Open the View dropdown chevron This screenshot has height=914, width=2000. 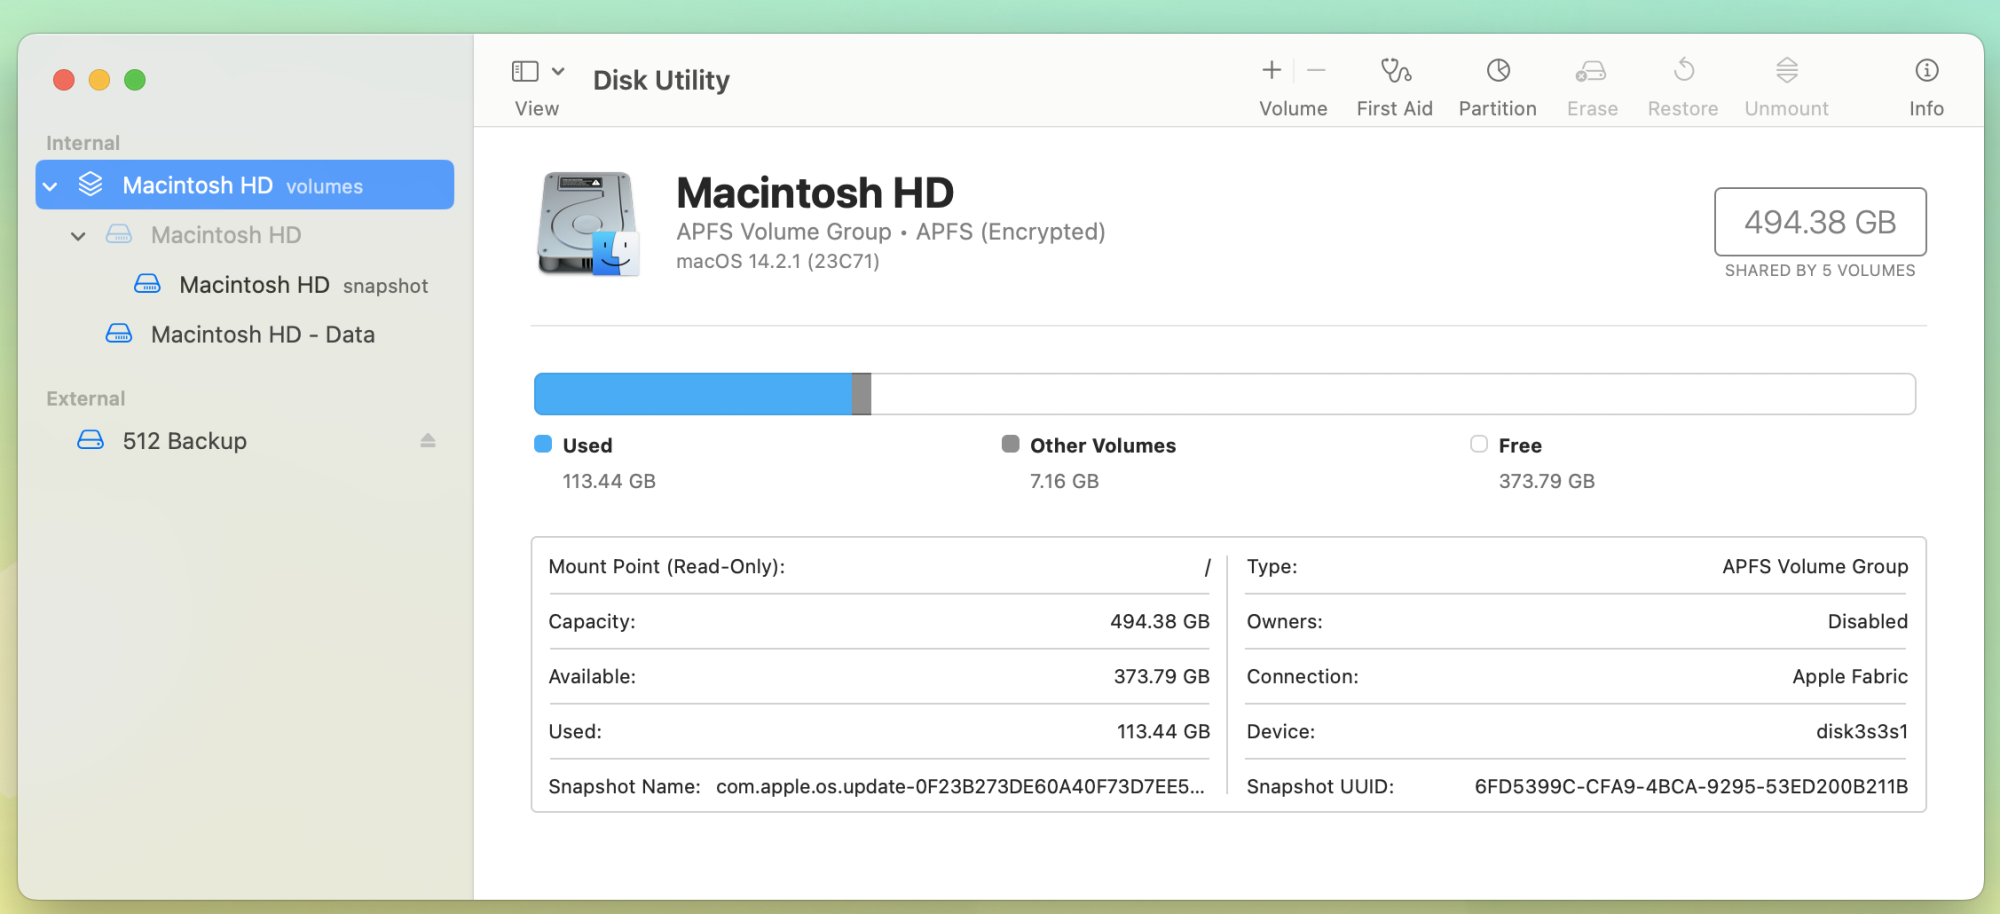pos(558,71)
